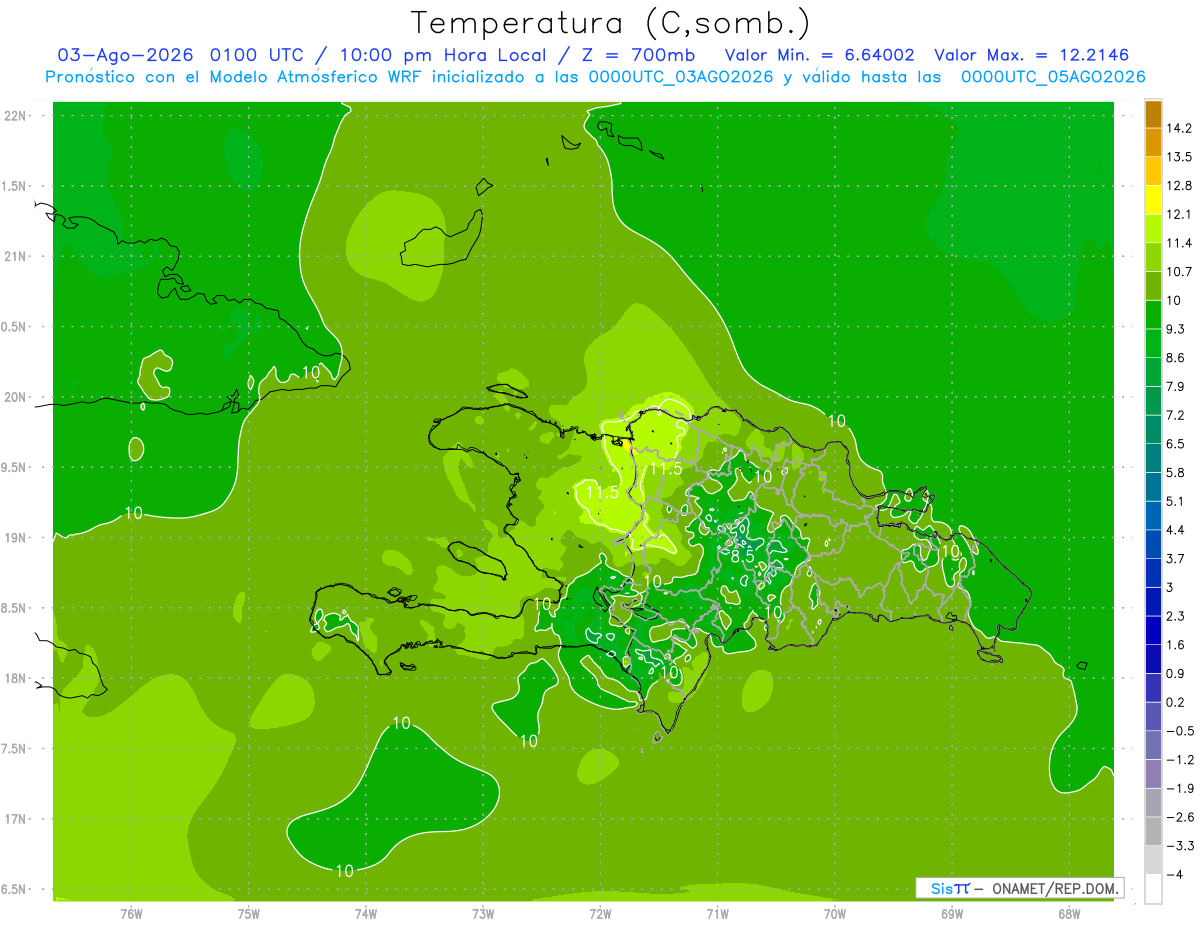Click the blue "Sisπ" logo text

[x=949, y=888]
